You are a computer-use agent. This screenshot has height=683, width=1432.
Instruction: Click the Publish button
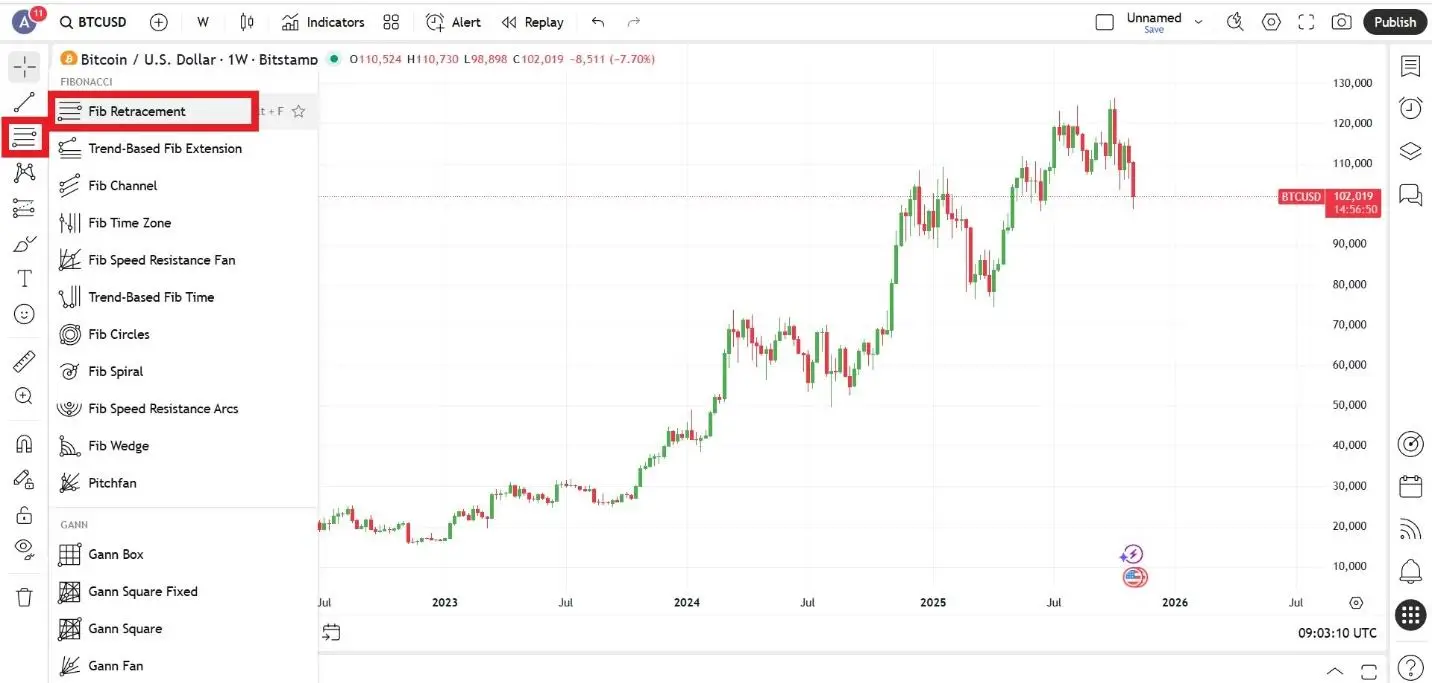(x=1394, y=22)
